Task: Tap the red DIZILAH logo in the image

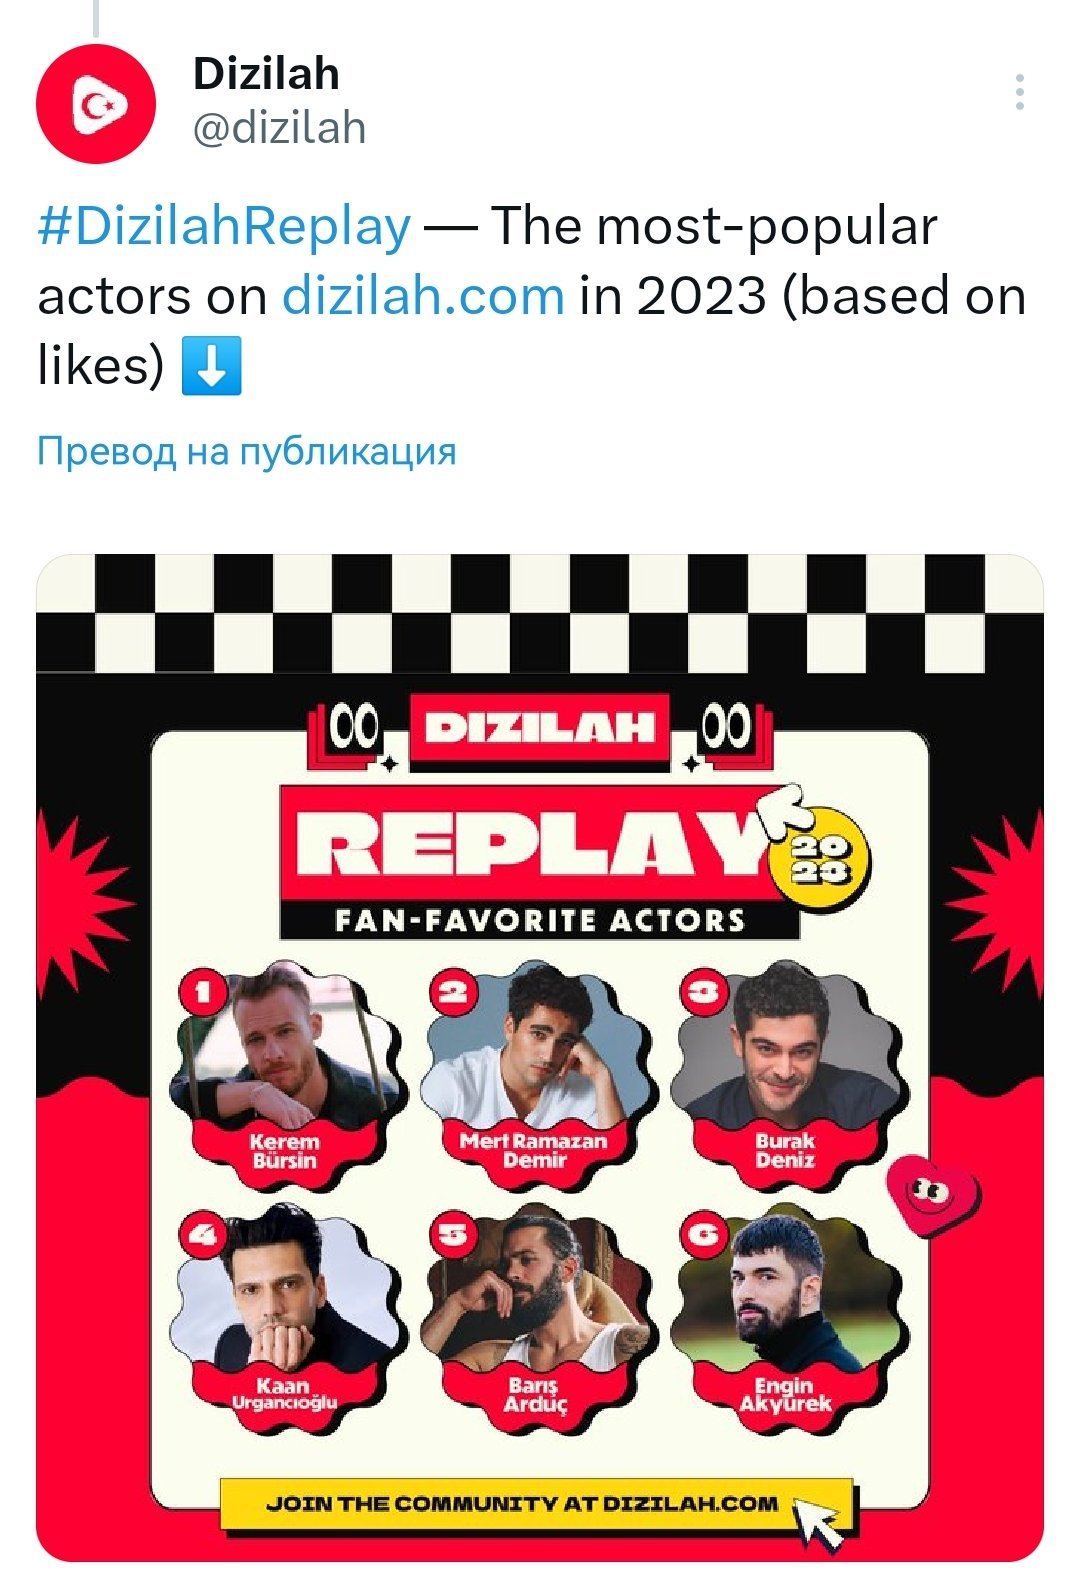Action: (540, 728)
